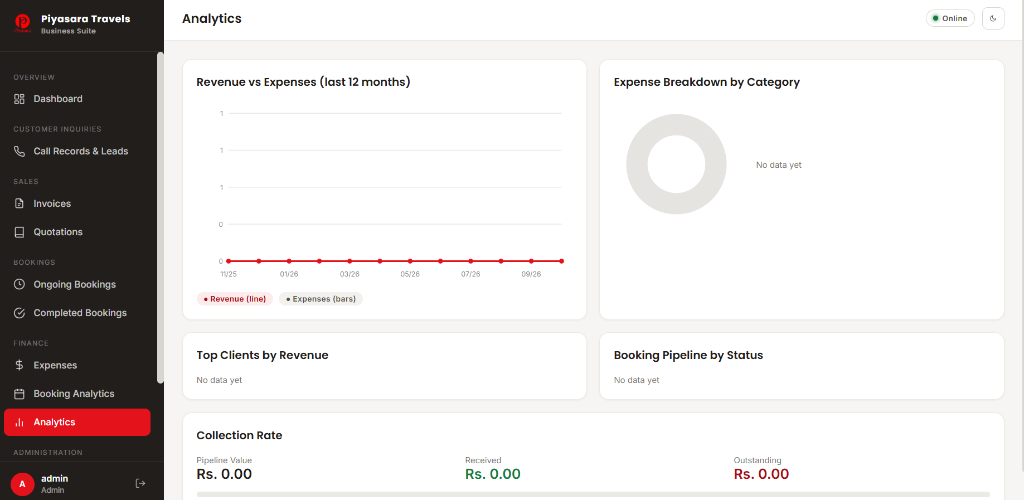The width and height of the screenshot is (1024, 500).
Task: Click the Revenue vs Expenses card title
Action: pyautogui.click(x=303, y=82)
